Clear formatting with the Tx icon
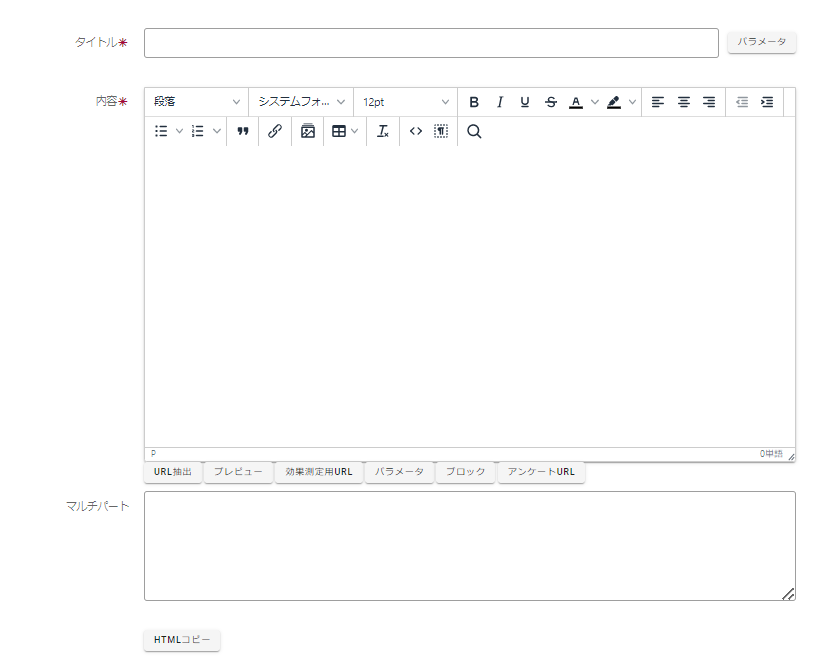 point(383,131)
